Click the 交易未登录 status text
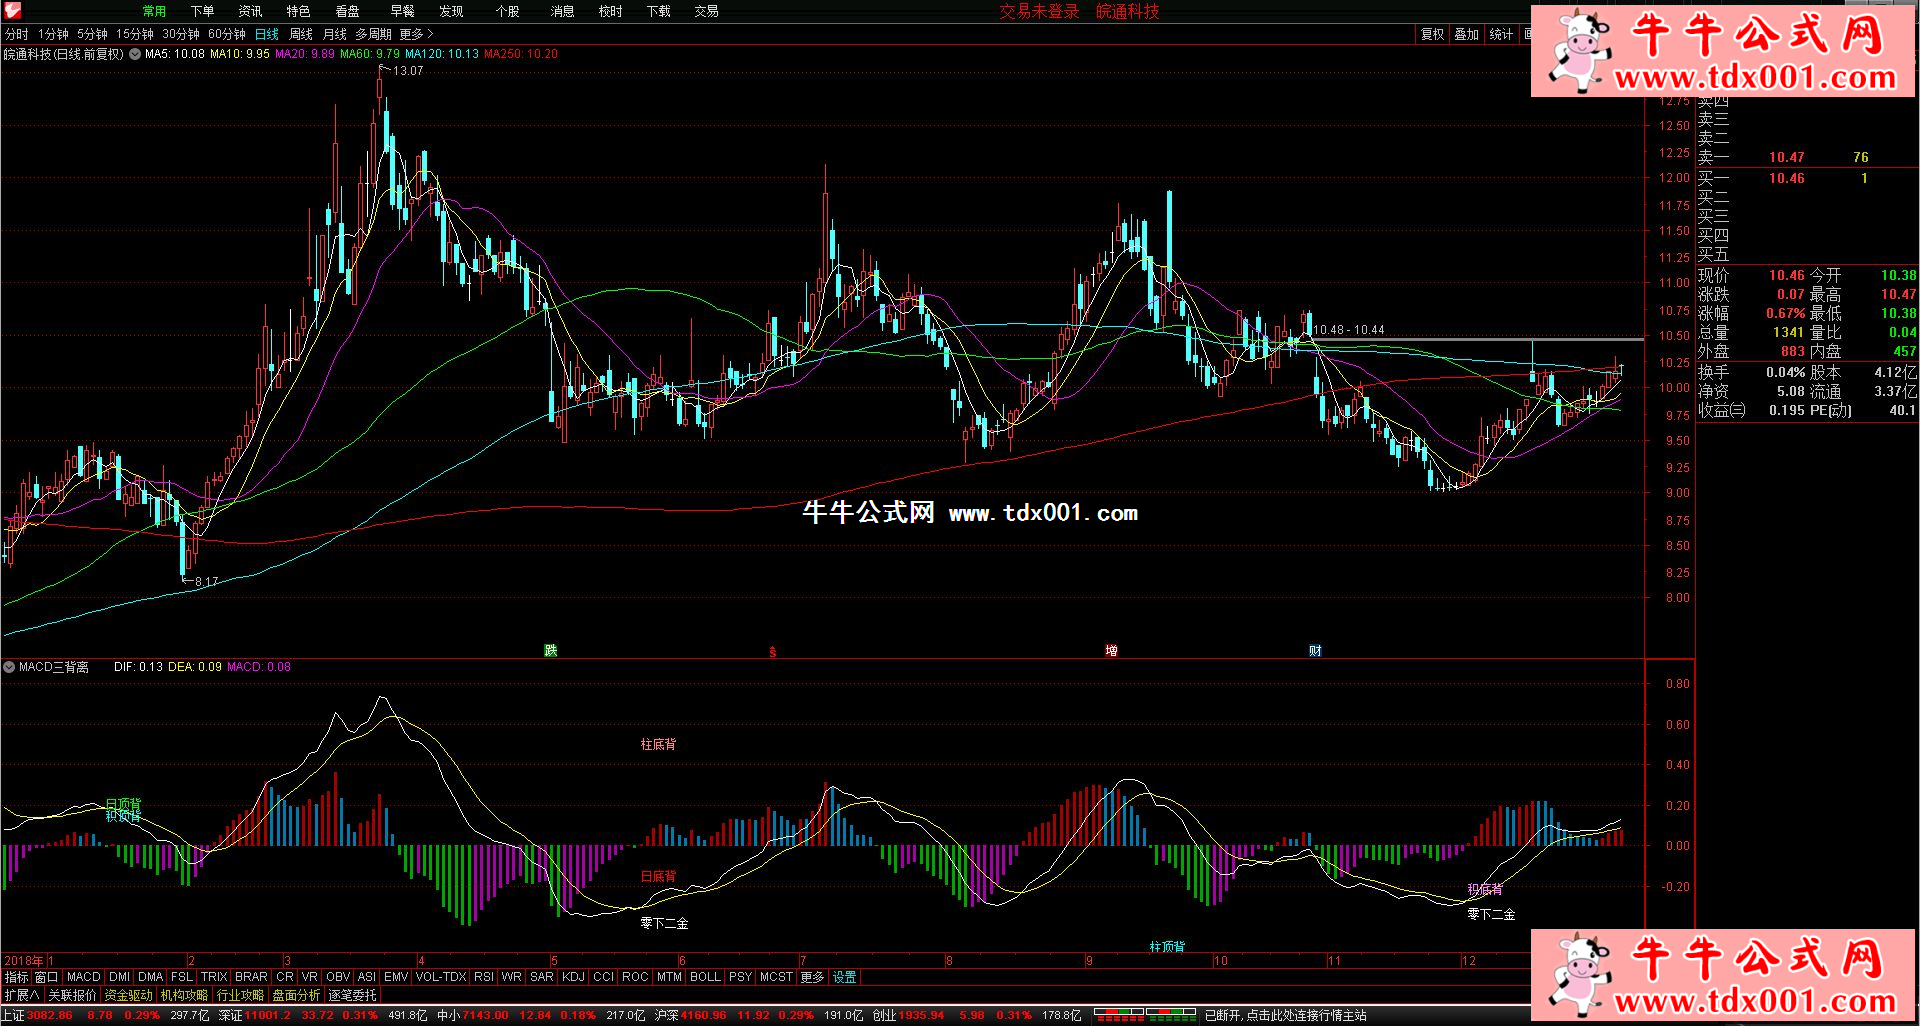Image resolution: width=1920 pixels, height=1026 pixels. tap(1039, 11)
